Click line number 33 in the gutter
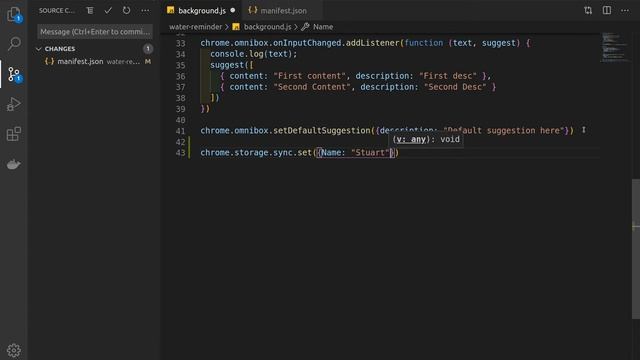The width and height of the screenshot is (640, 360). click(180, 43)
